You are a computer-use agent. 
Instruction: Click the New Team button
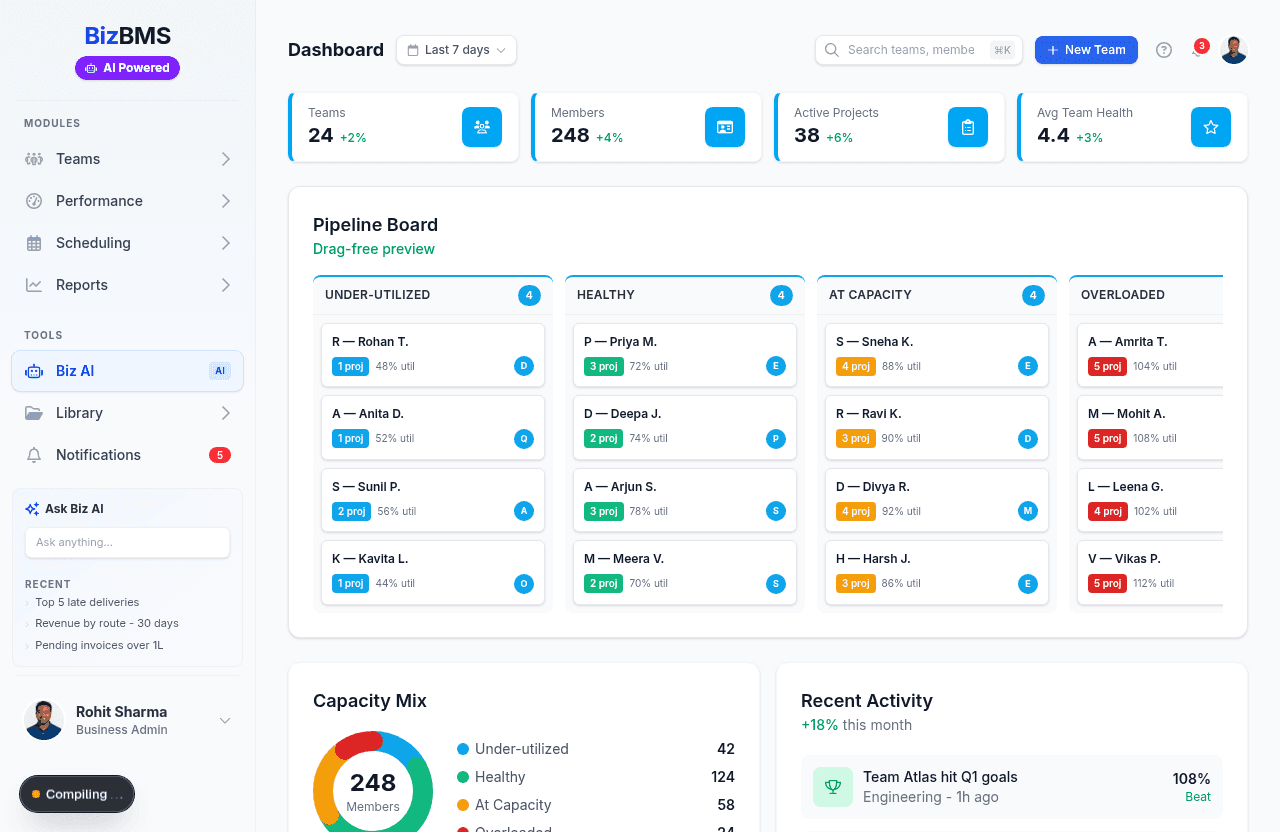[1085, 50]
